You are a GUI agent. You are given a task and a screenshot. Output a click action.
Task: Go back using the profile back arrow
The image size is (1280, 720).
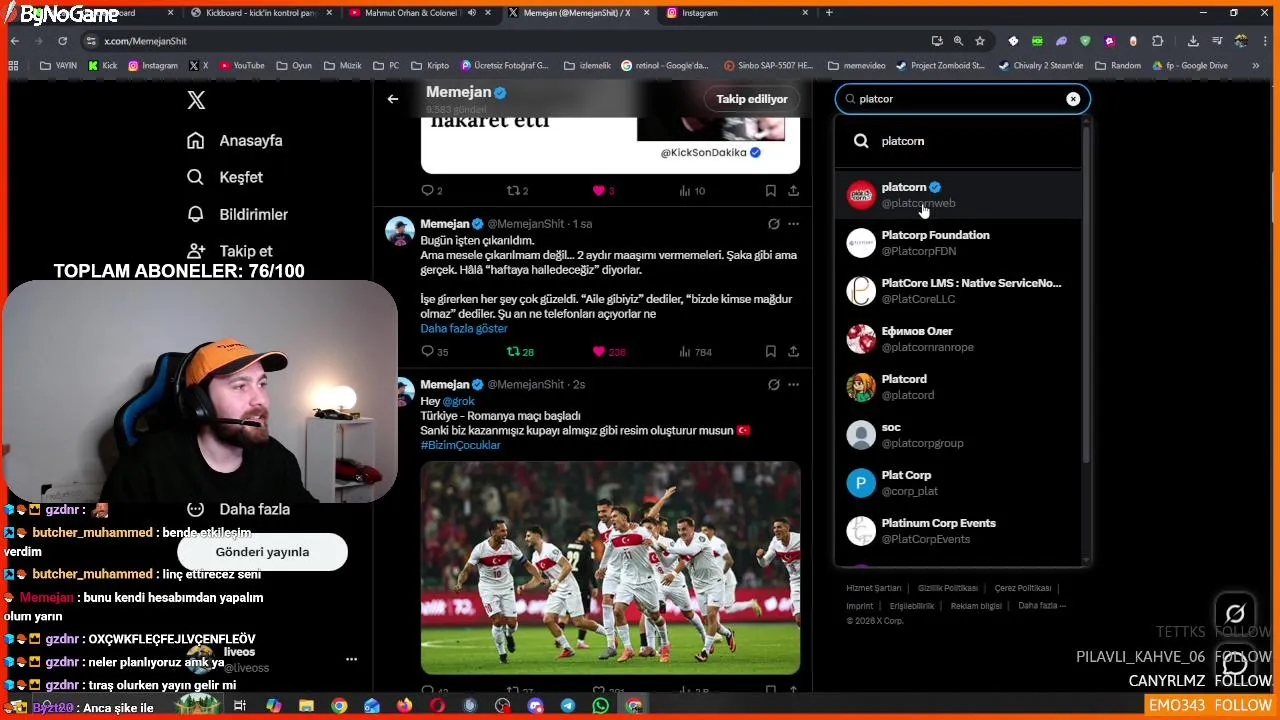[393, 99]
